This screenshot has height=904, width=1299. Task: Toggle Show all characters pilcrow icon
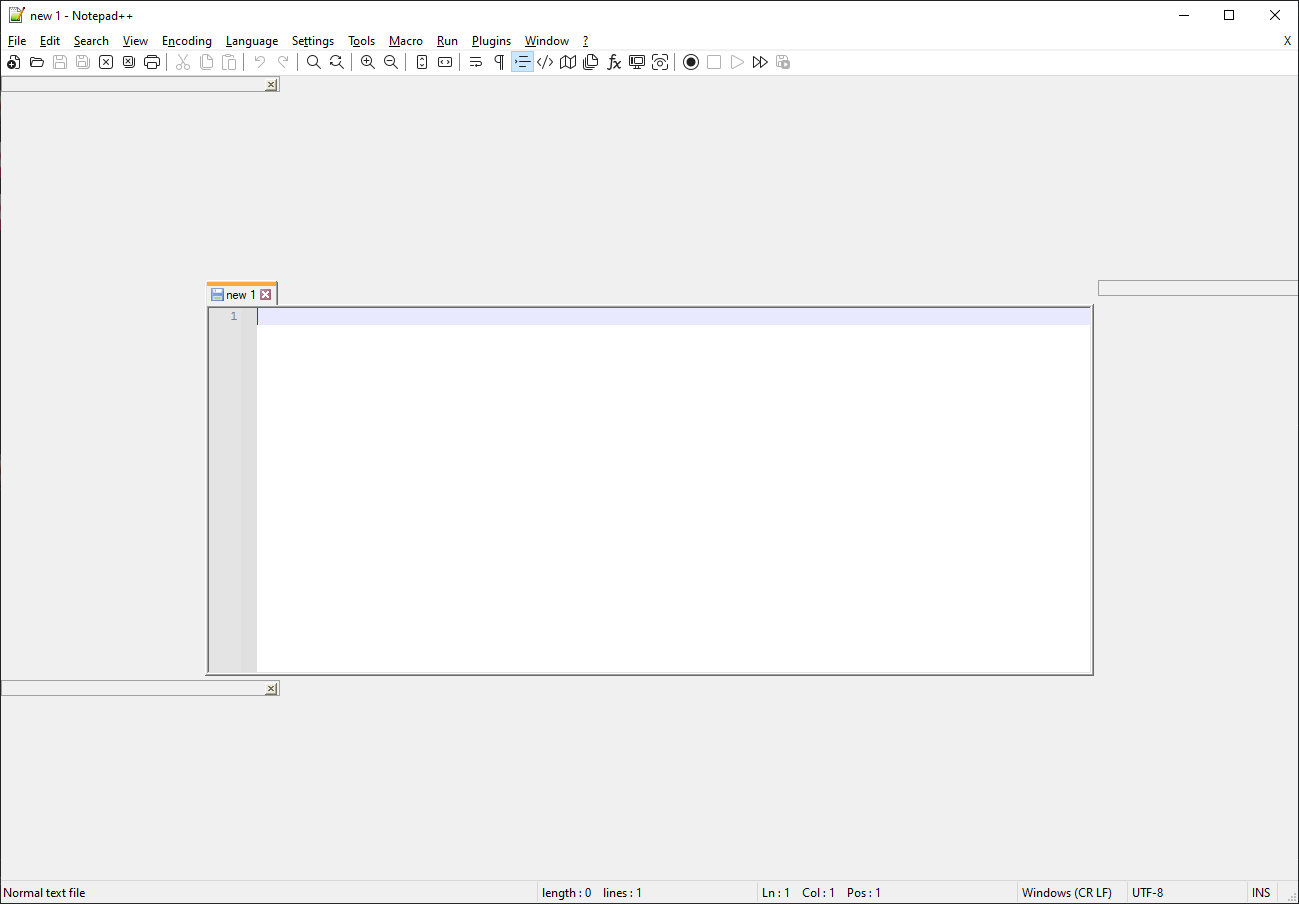coord(499,62)
